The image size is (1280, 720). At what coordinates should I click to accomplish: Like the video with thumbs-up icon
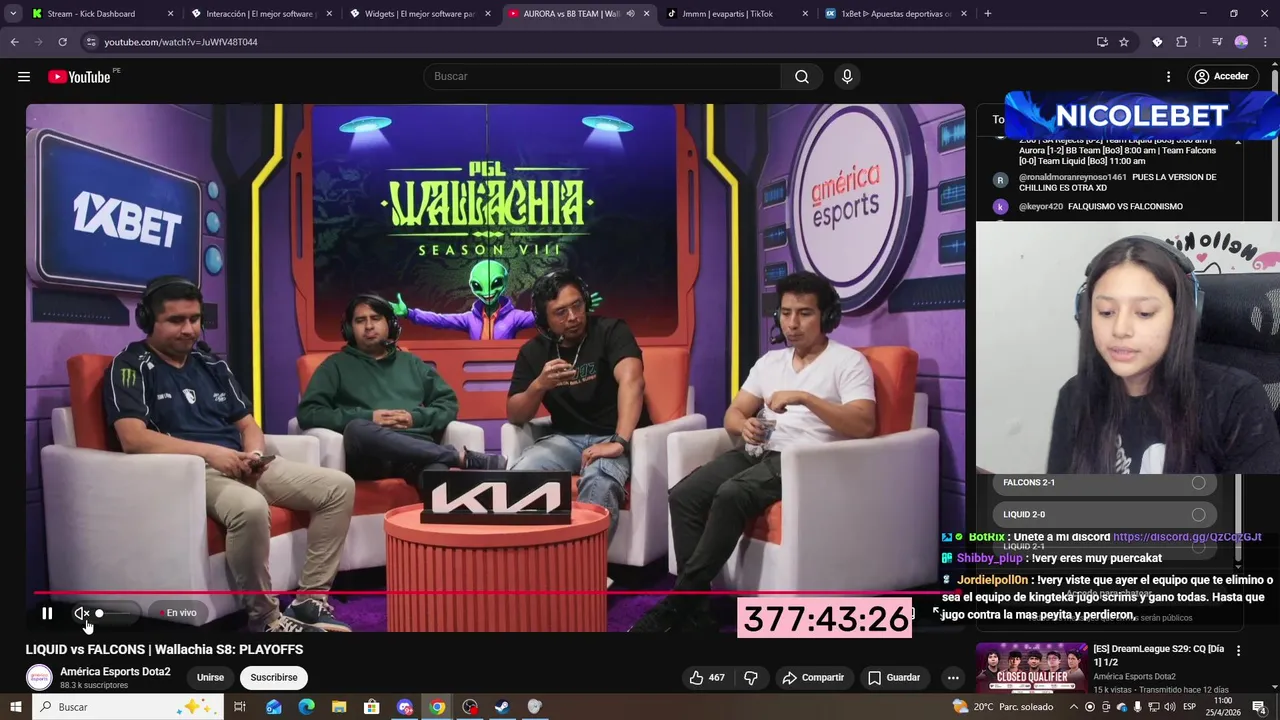(706, 677)
